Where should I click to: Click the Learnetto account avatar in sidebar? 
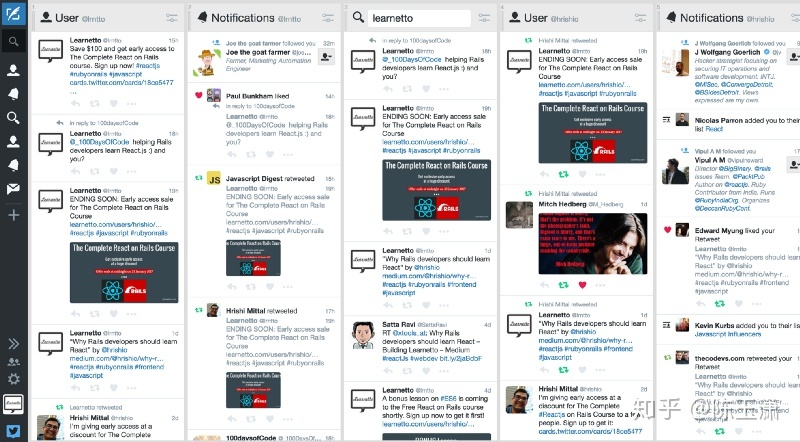tap(13, 403)
